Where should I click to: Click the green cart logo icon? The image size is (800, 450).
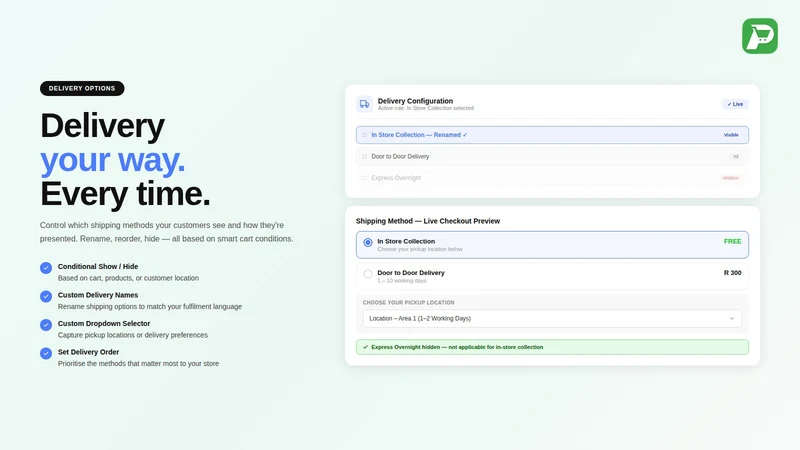[760, 36]
